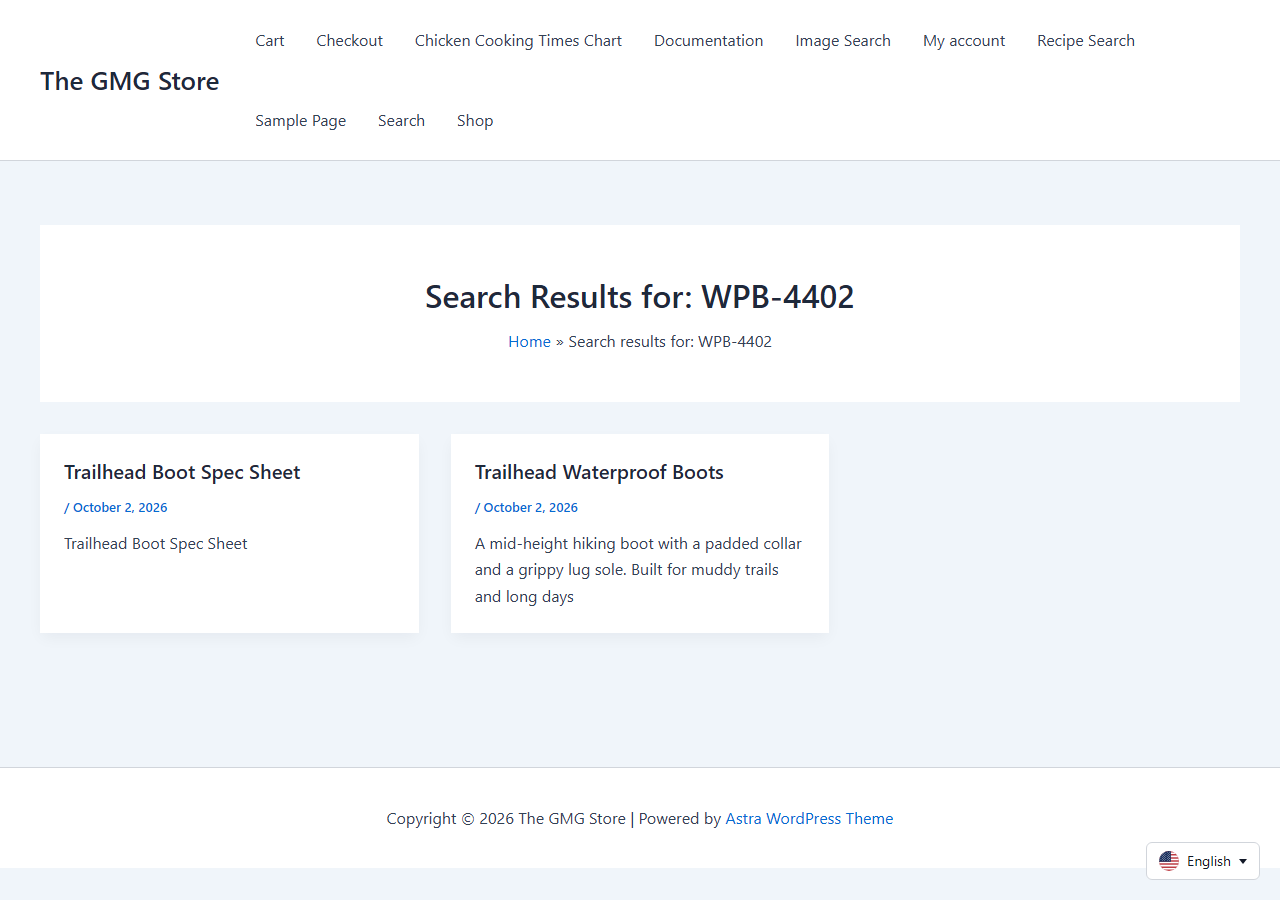This screenshot has height=900, width=1280.
Task: Select Image Search in the navigation
Action: (843, 41)
